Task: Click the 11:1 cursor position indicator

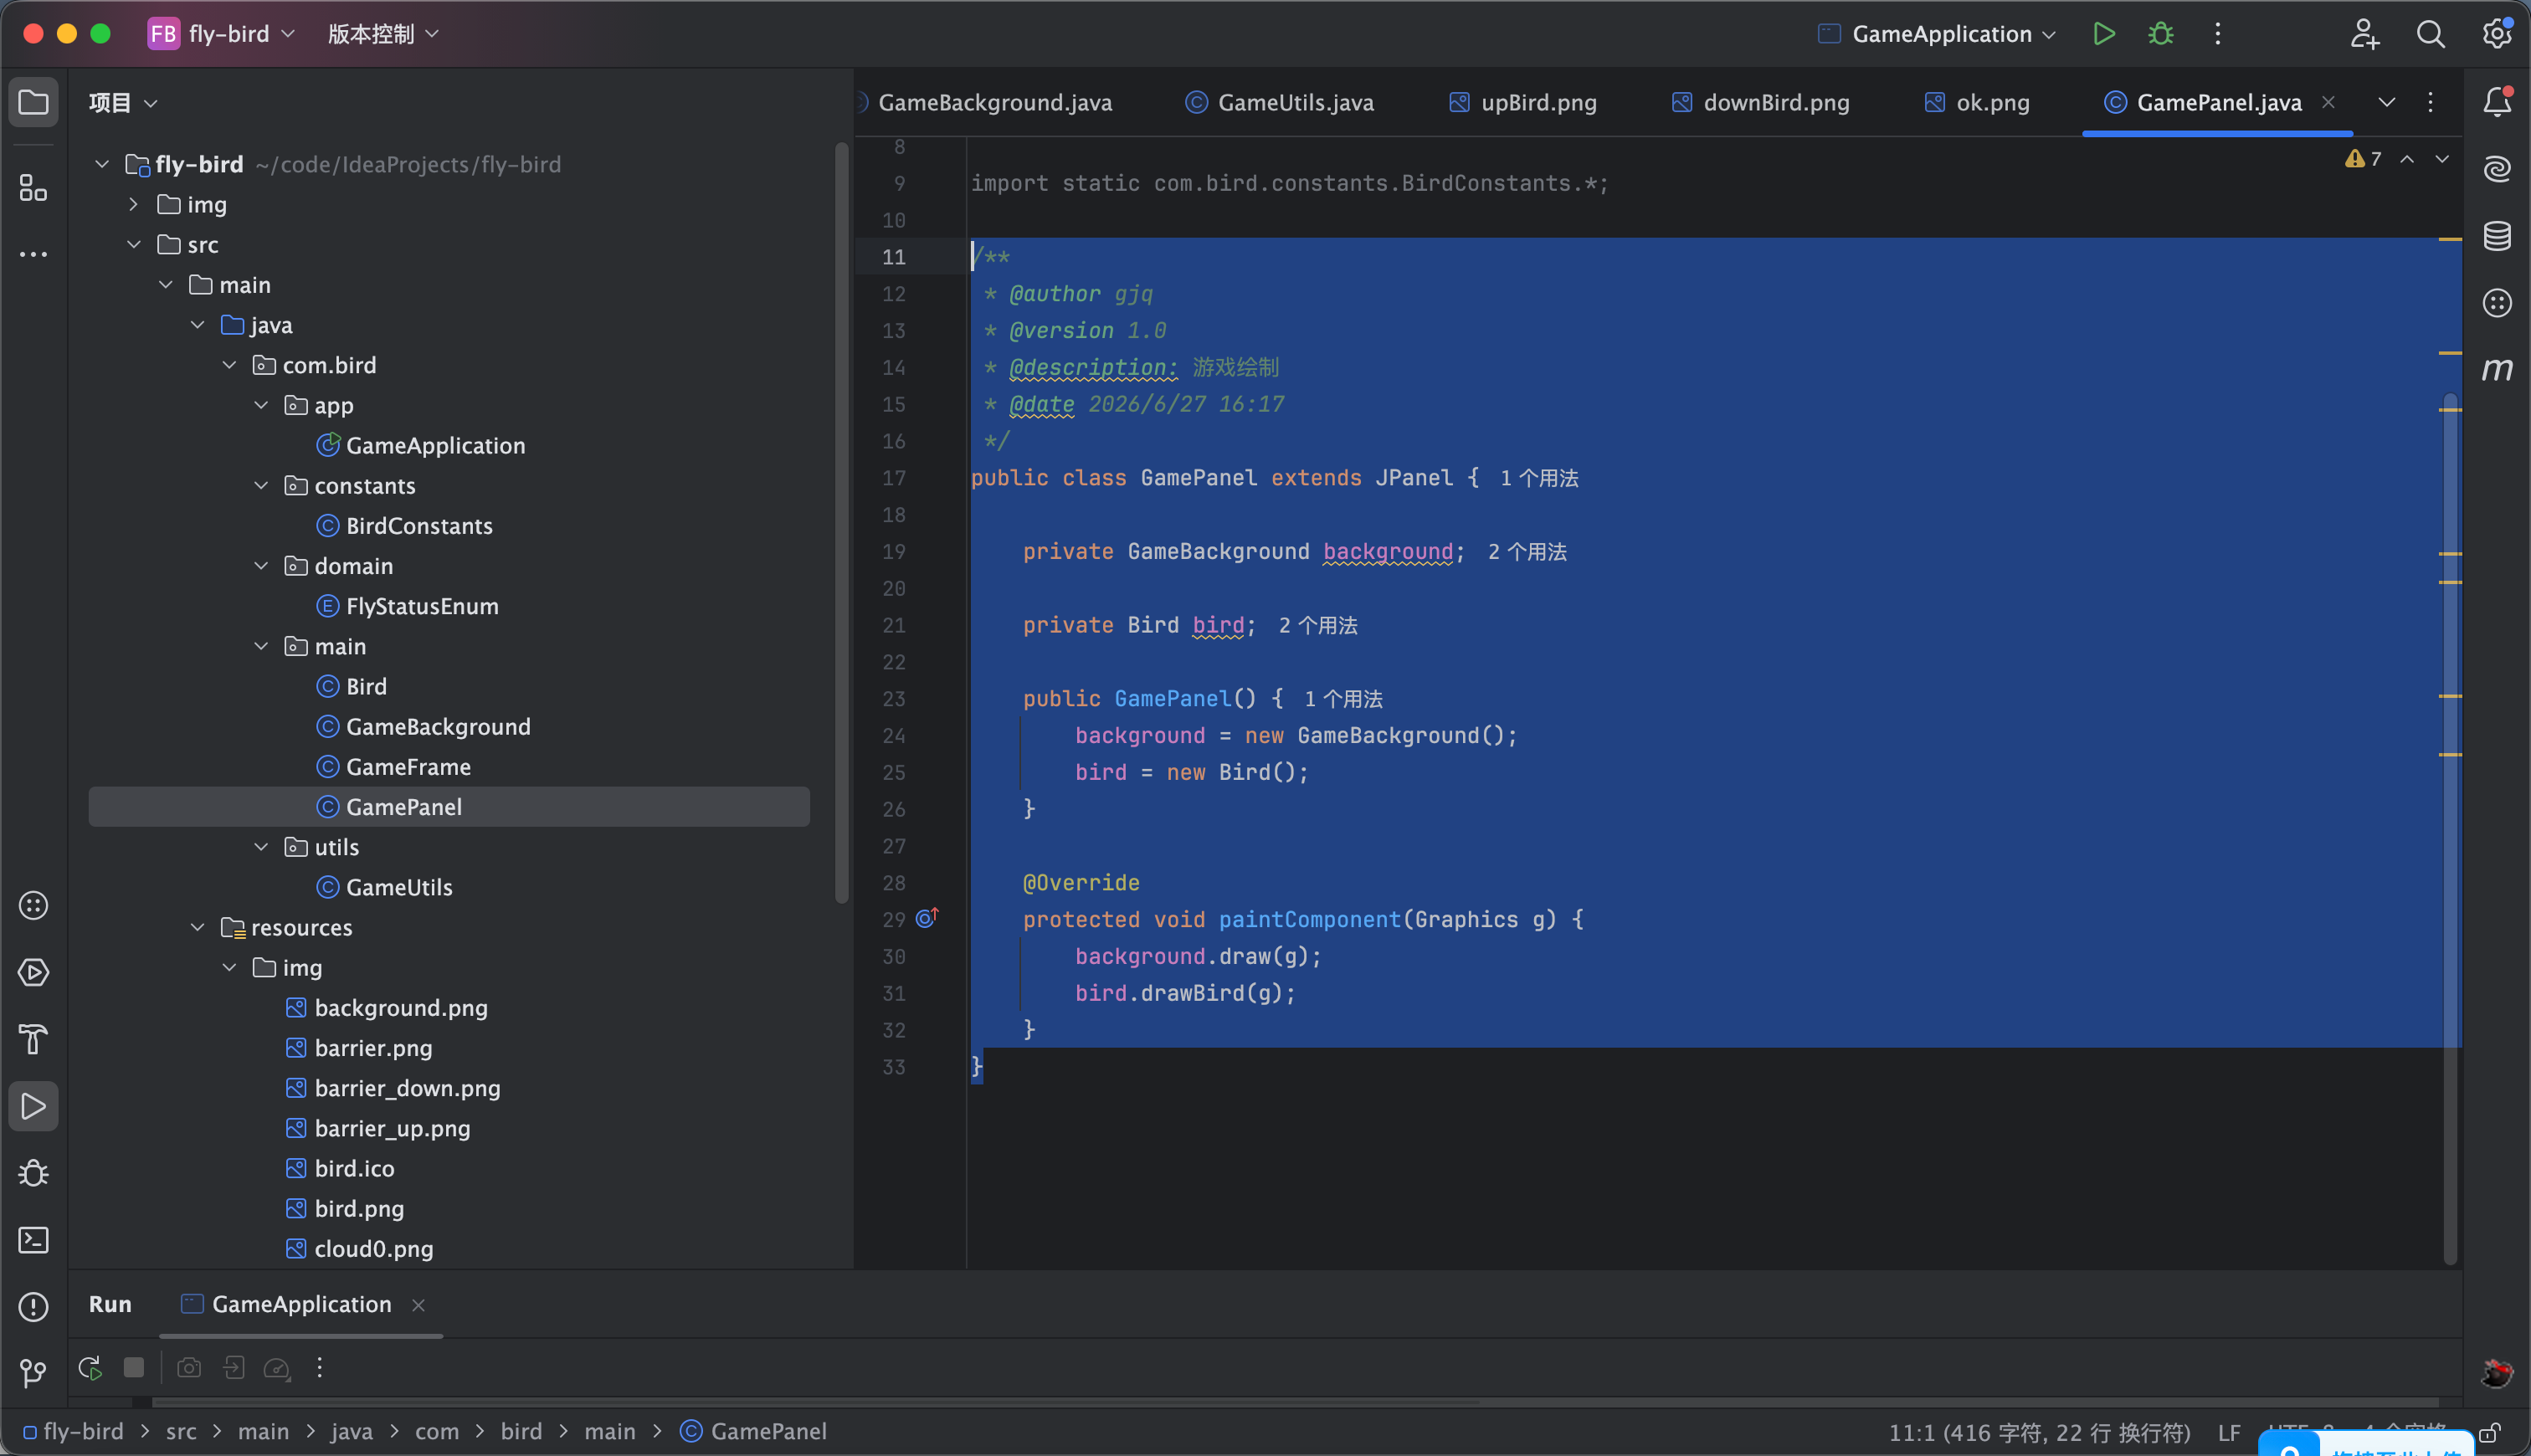Action: [2040, 1432]
